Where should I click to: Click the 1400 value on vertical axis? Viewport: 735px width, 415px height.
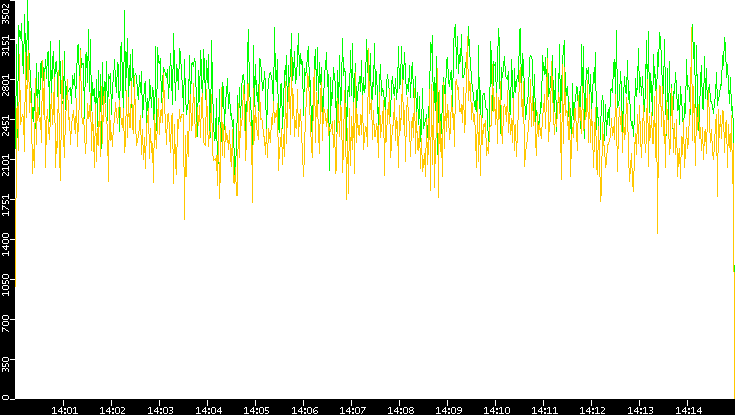click(x=5, y=244)
